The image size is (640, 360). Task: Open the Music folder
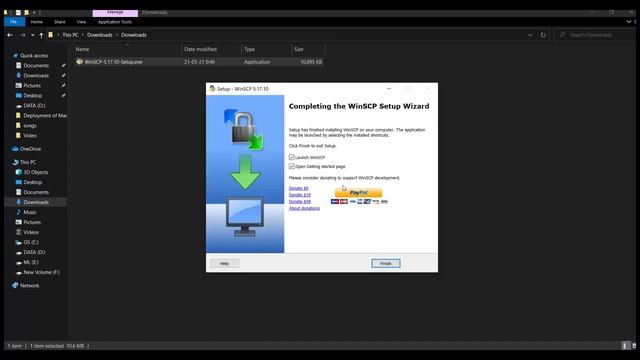pos(30,212)
